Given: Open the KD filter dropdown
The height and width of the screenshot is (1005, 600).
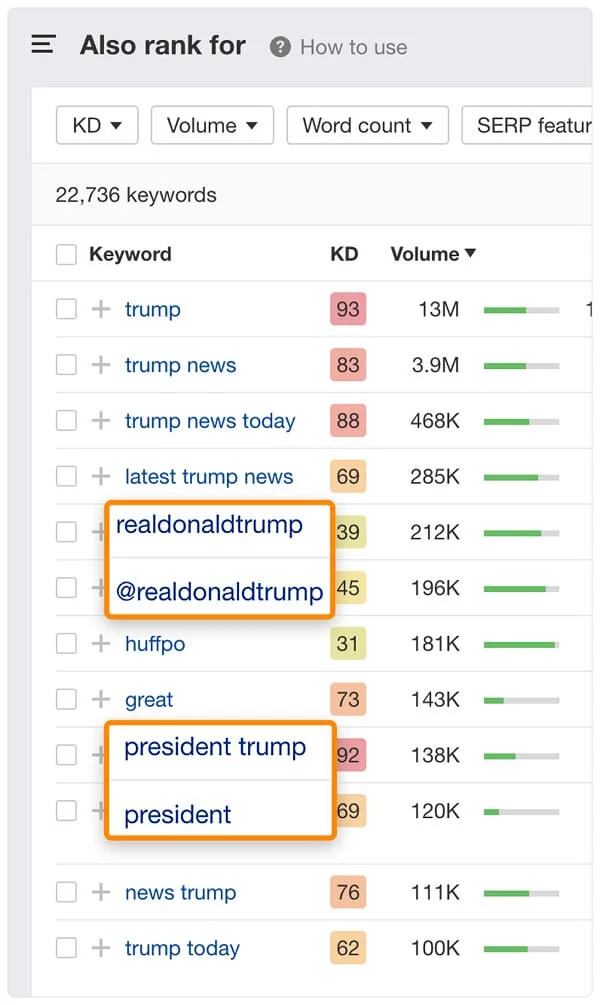Looking at the screenshot, I should click(x=97, y=126).
